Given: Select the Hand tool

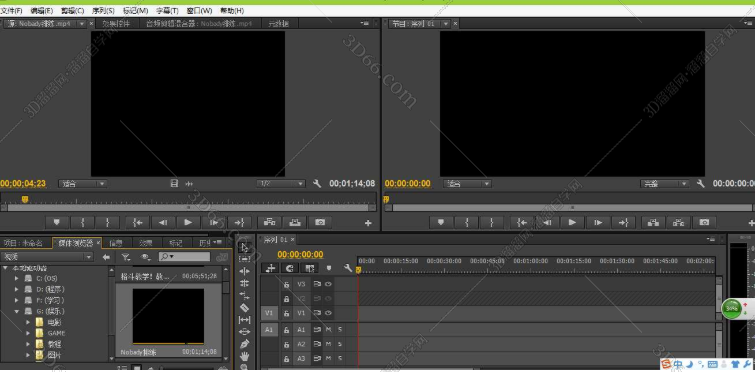Looking at the screenshot, I should coord(245,357).
